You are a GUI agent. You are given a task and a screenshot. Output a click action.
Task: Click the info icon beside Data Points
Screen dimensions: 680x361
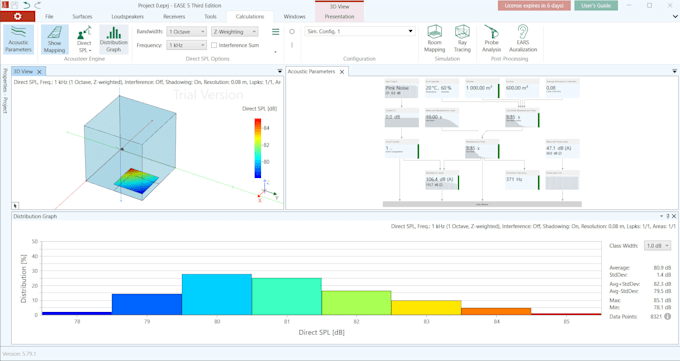click(667, 317)
